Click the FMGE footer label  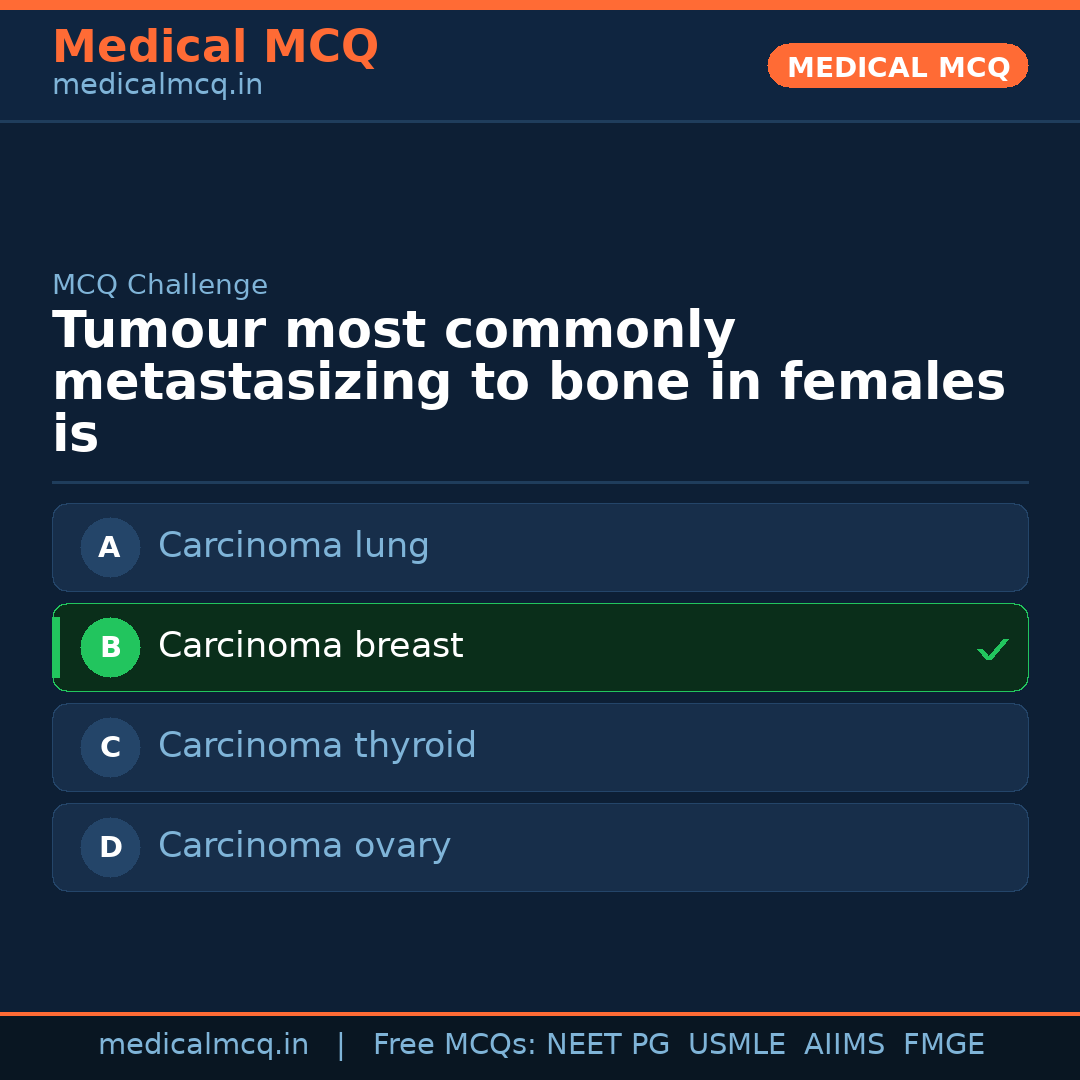(943, 1045)
